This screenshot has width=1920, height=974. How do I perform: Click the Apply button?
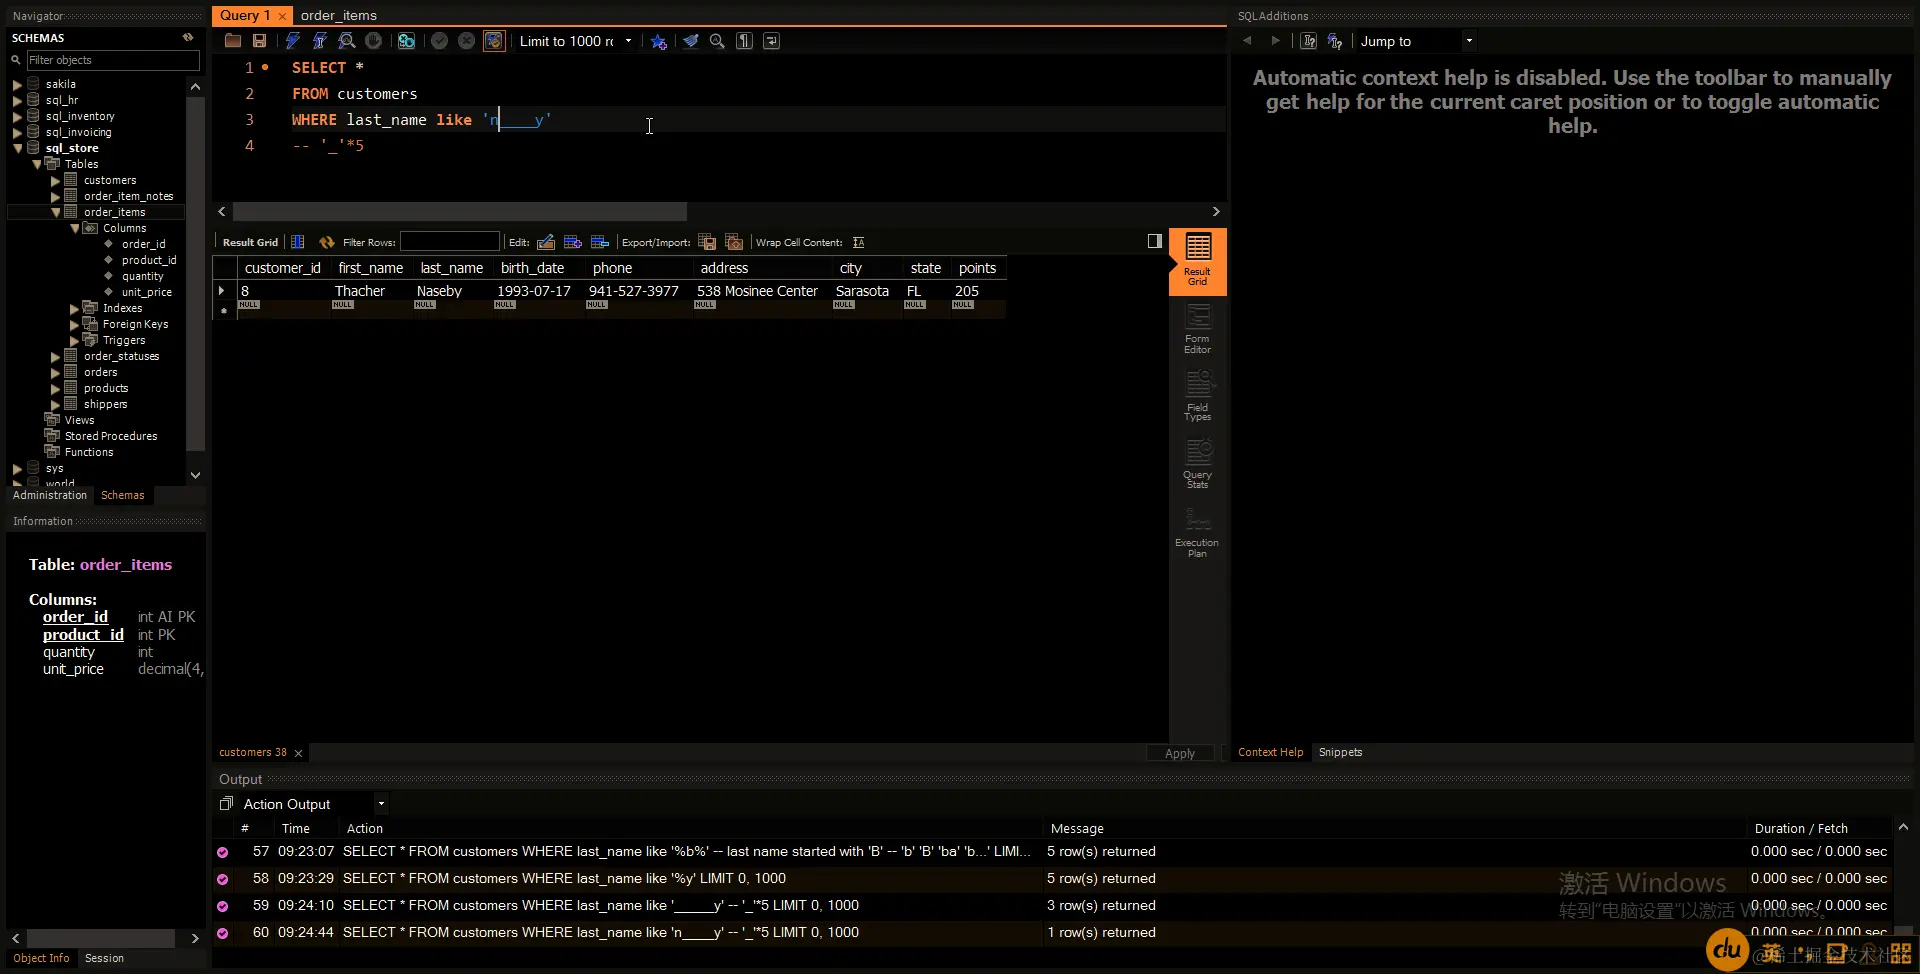click(x=1180, y=753)
